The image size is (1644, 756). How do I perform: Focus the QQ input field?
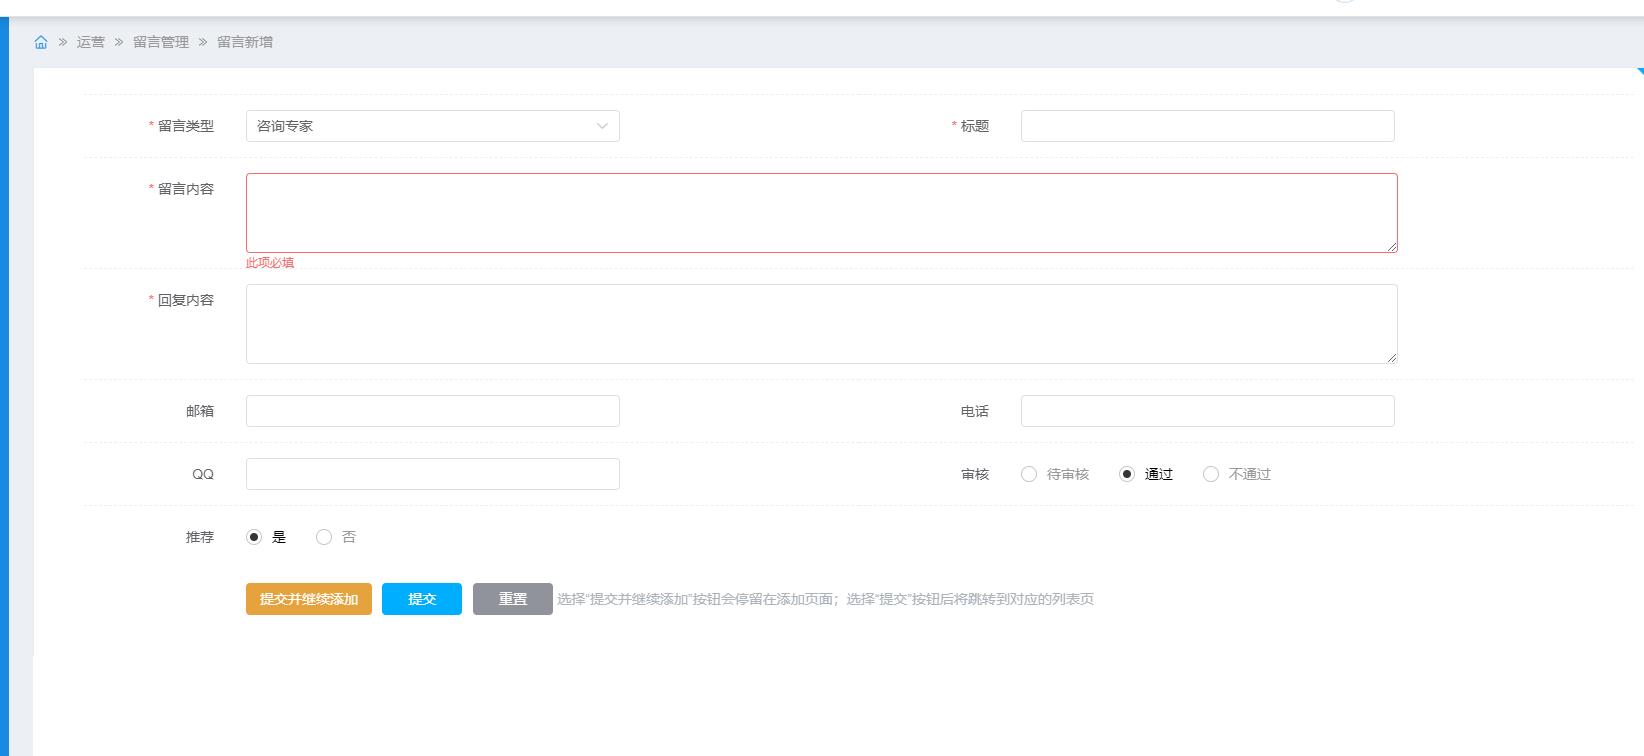click(x=433, y=474)
